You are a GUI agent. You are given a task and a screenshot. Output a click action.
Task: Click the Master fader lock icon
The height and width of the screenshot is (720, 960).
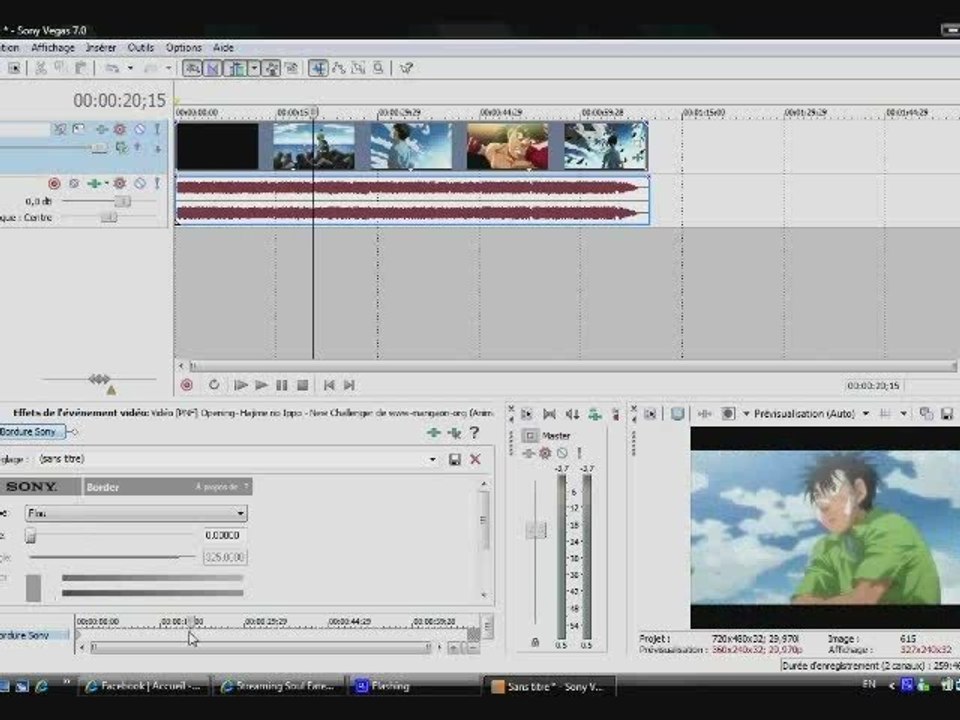coord(535,642)
